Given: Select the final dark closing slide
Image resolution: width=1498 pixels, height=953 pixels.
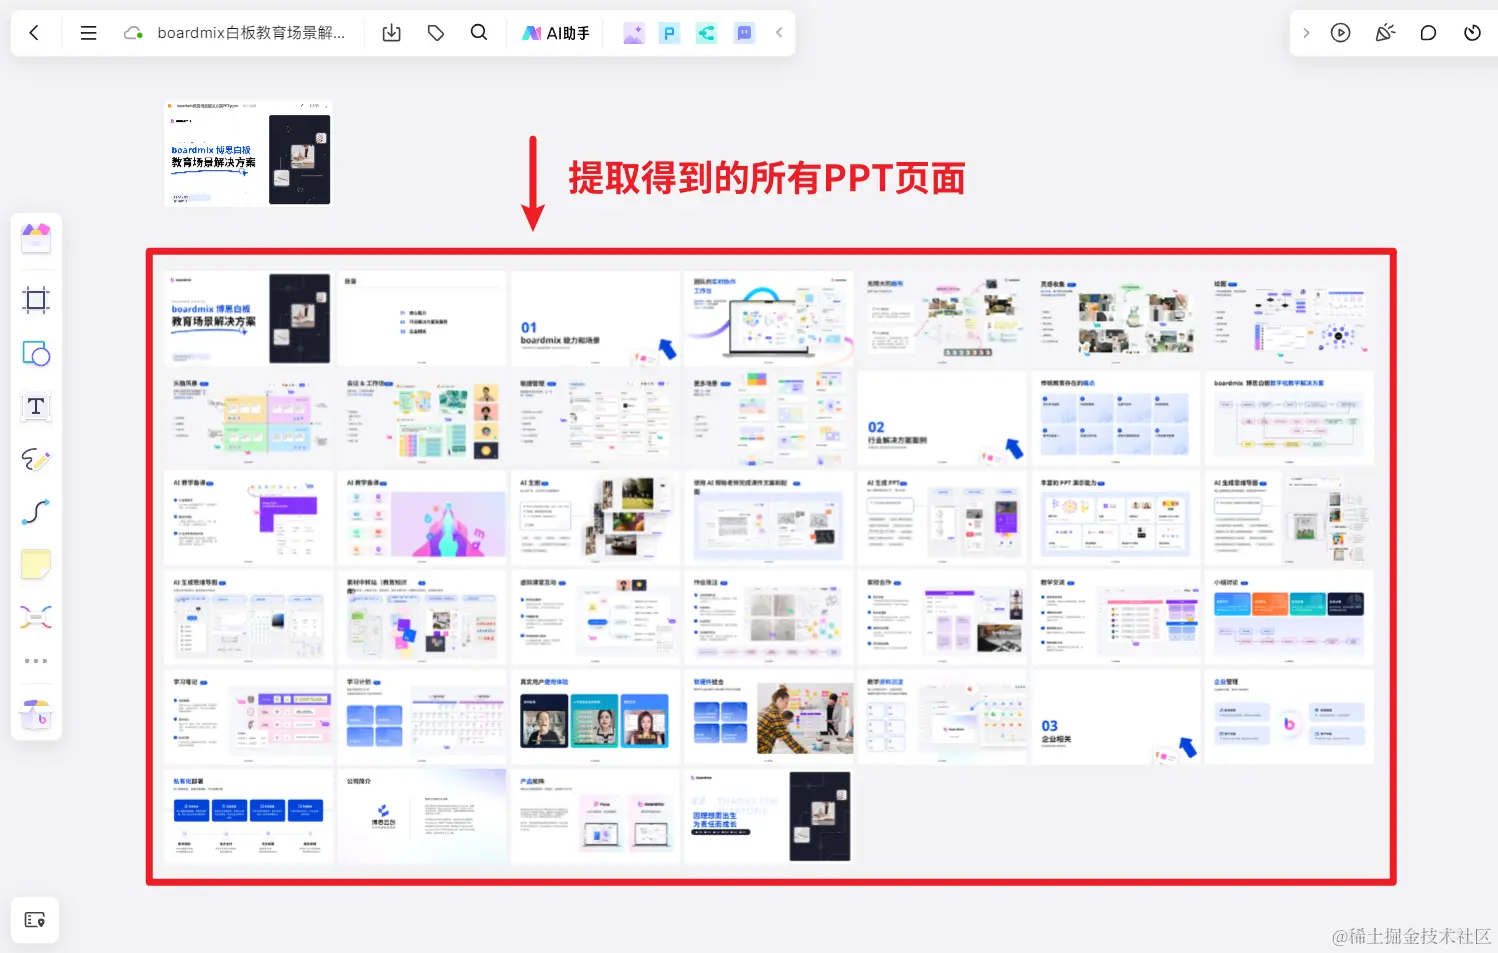Looking at the screenshot, I should [768, 816].
